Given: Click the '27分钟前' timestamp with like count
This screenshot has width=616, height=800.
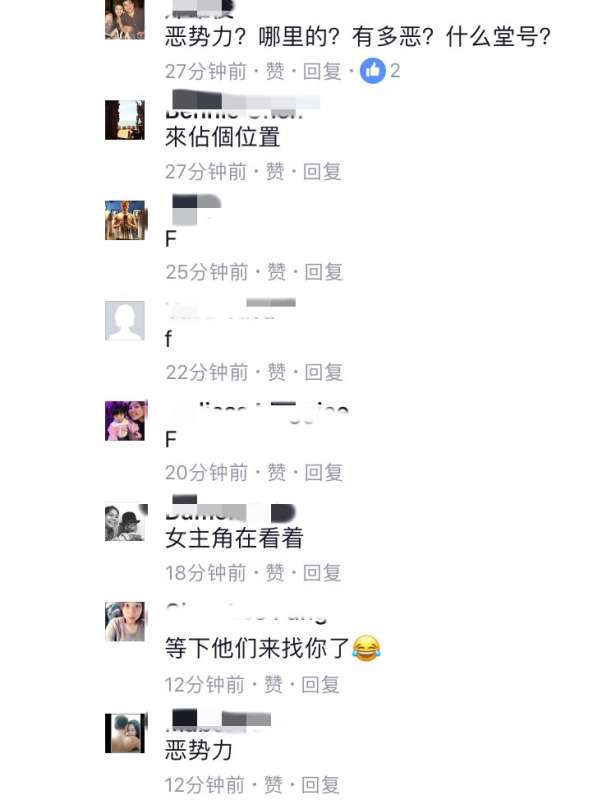Looking at the screenshot, I should pyautogui.click(x=206, y=71).
